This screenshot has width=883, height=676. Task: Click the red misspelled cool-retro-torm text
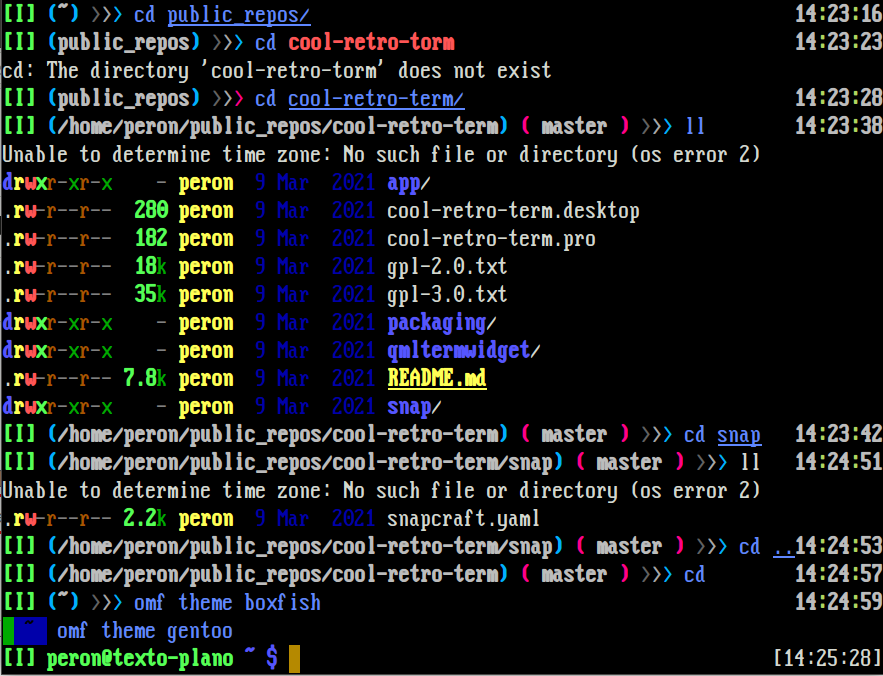(x=371, y=43)
